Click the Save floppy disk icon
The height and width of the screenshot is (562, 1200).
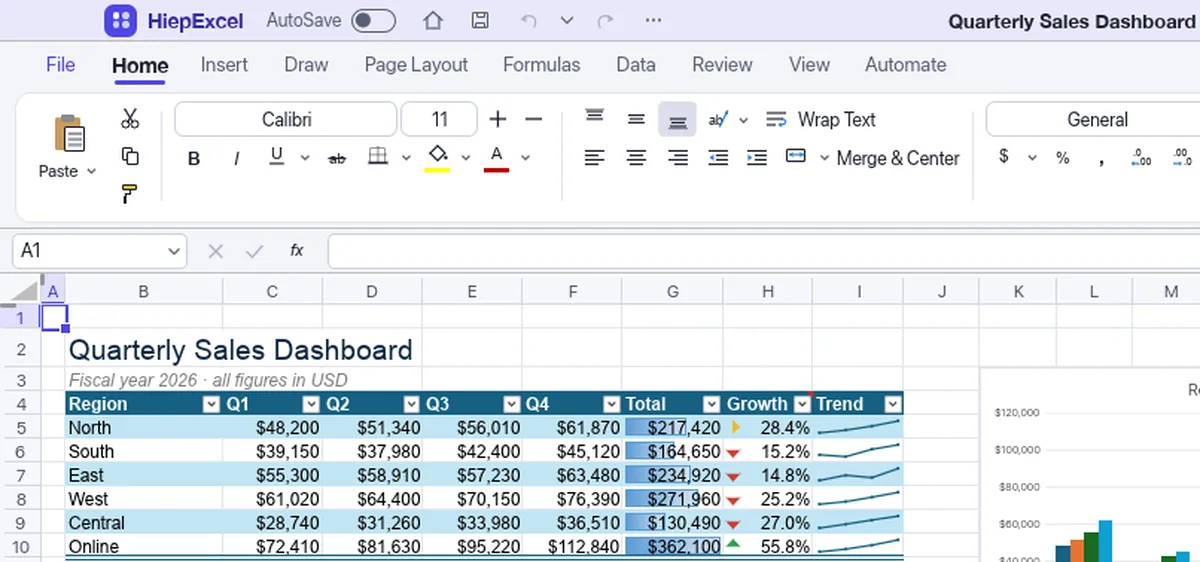(480, 20)
